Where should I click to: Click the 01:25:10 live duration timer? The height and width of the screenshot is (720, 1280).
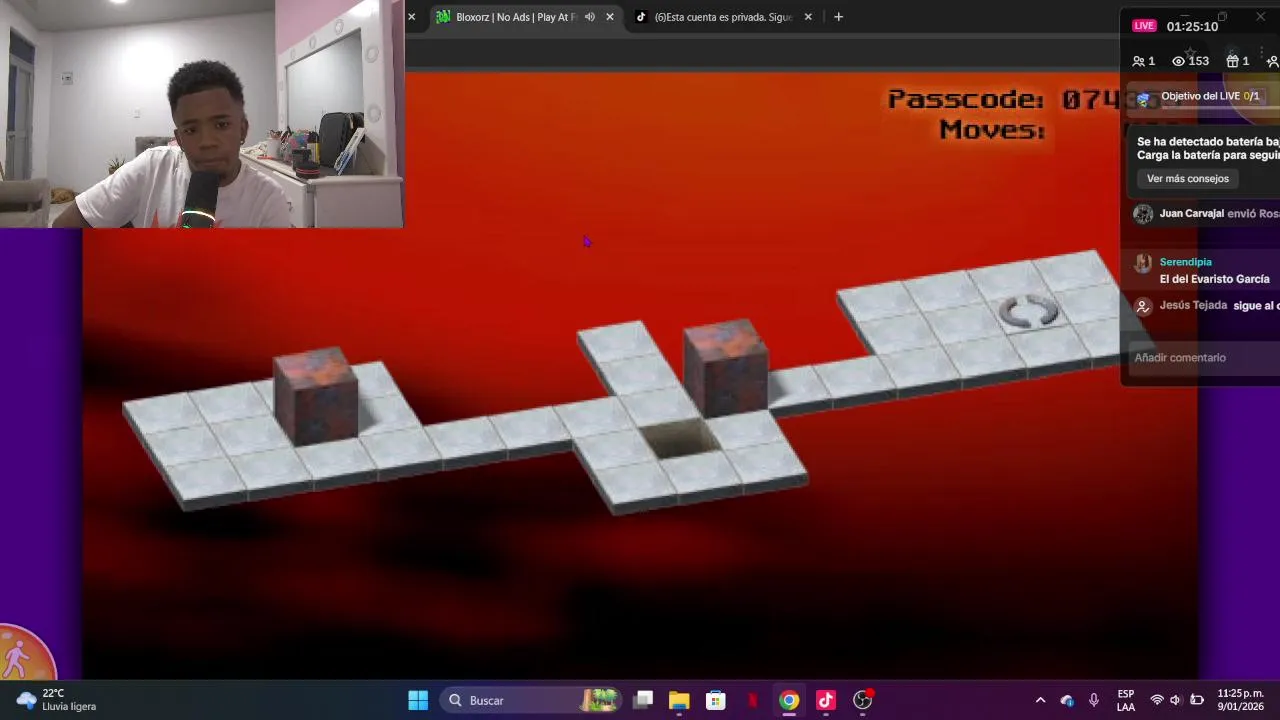[x=1192, y=26]
